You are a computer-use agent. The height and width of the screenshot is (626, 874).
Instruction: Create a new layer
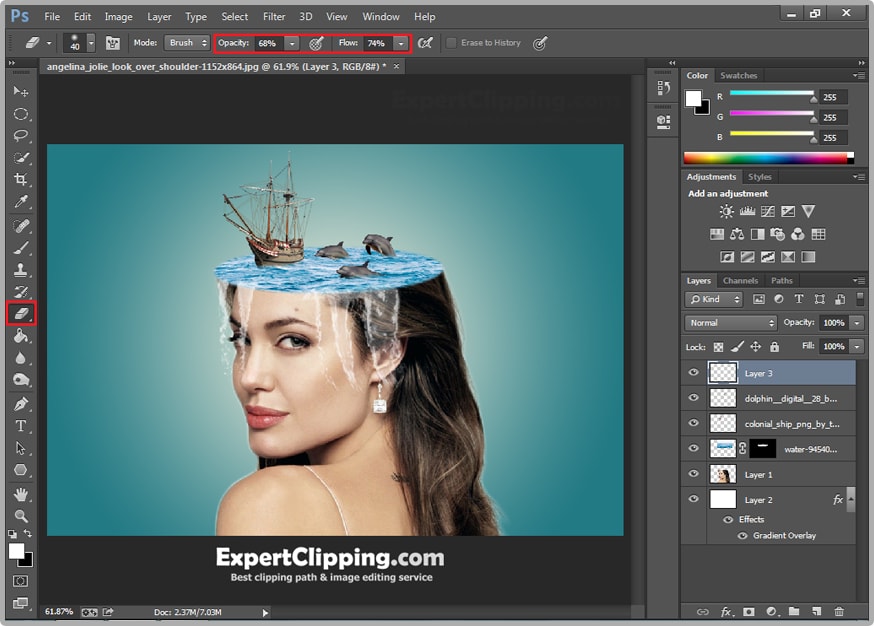point(815,611)
